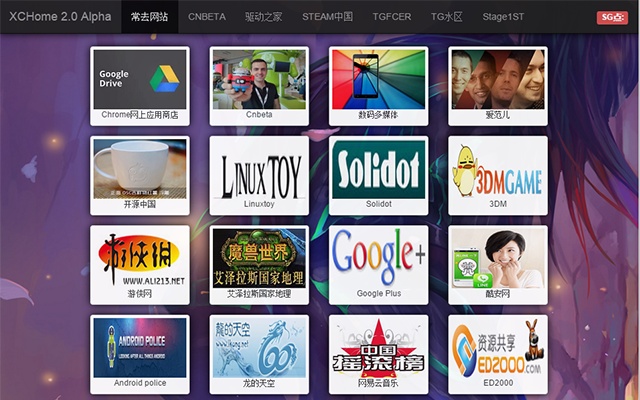Click the red SG点 button
Screen dimensions: 640x400
(x=612, y=18)
